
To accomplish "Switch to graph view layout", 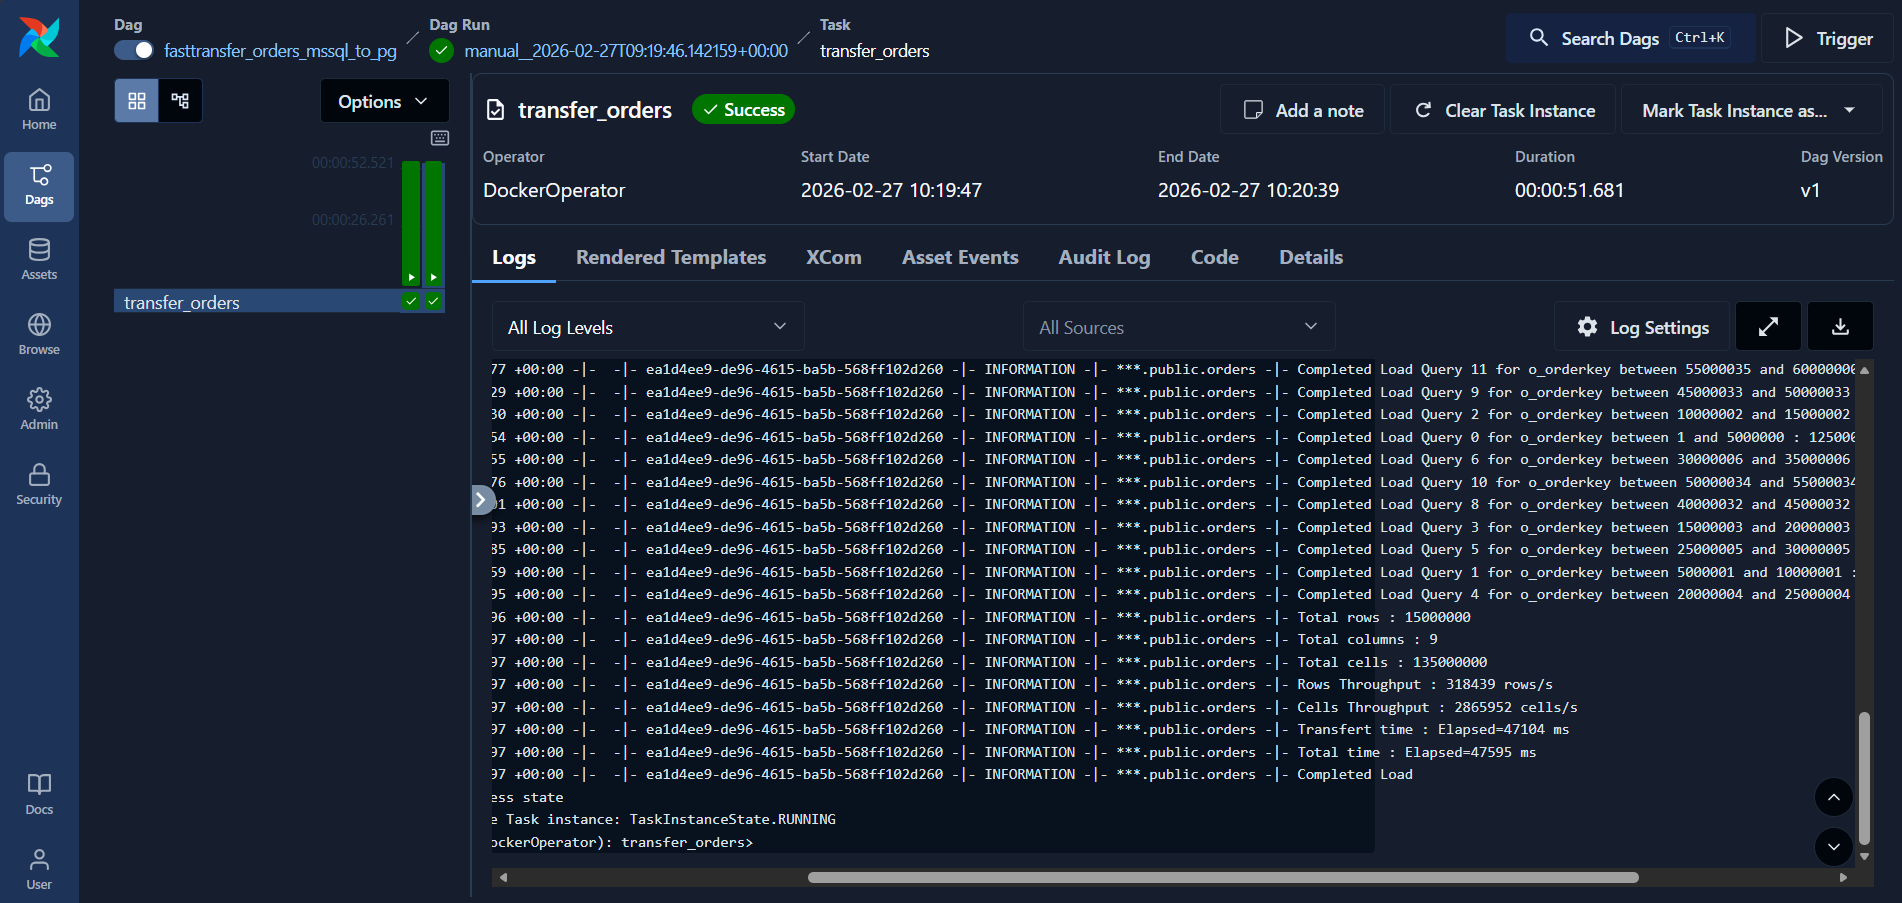I will (x=180, y=100).
